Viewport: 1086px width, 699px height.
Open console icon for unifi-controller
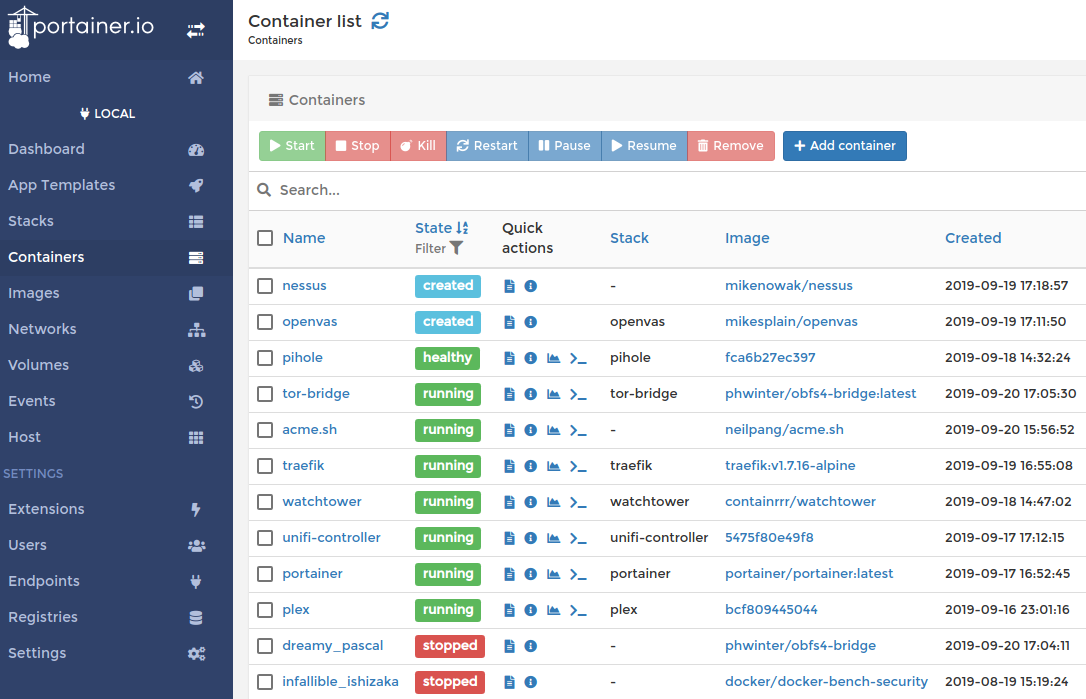(578, 538)
